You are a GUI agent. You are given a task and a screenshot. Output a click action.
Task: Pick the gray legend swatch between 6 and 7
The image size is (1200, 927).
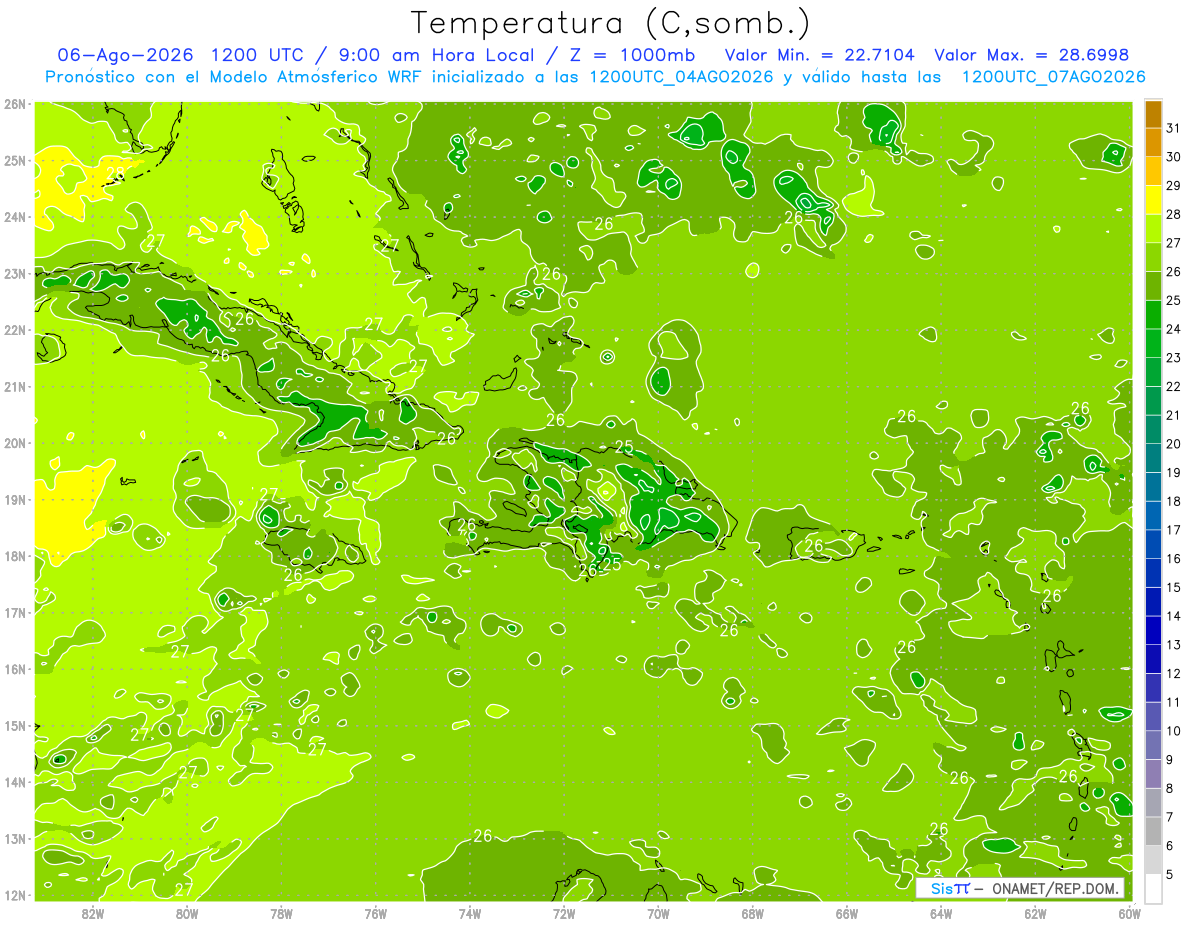pyautogui.click(x=1153, y=830)
